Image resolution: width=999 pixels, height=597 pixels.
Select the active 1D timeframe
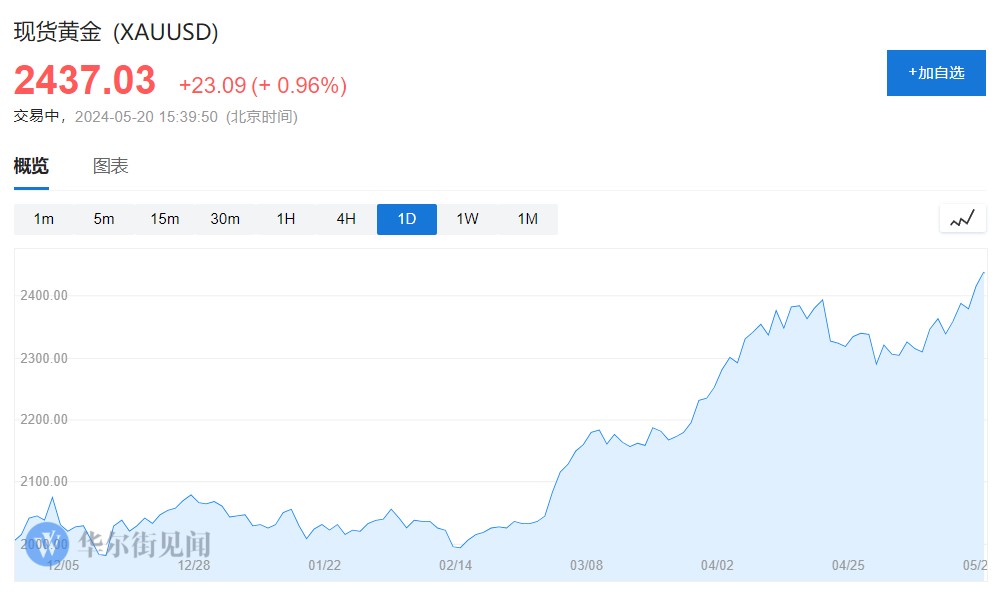click(x=407, y=219)
